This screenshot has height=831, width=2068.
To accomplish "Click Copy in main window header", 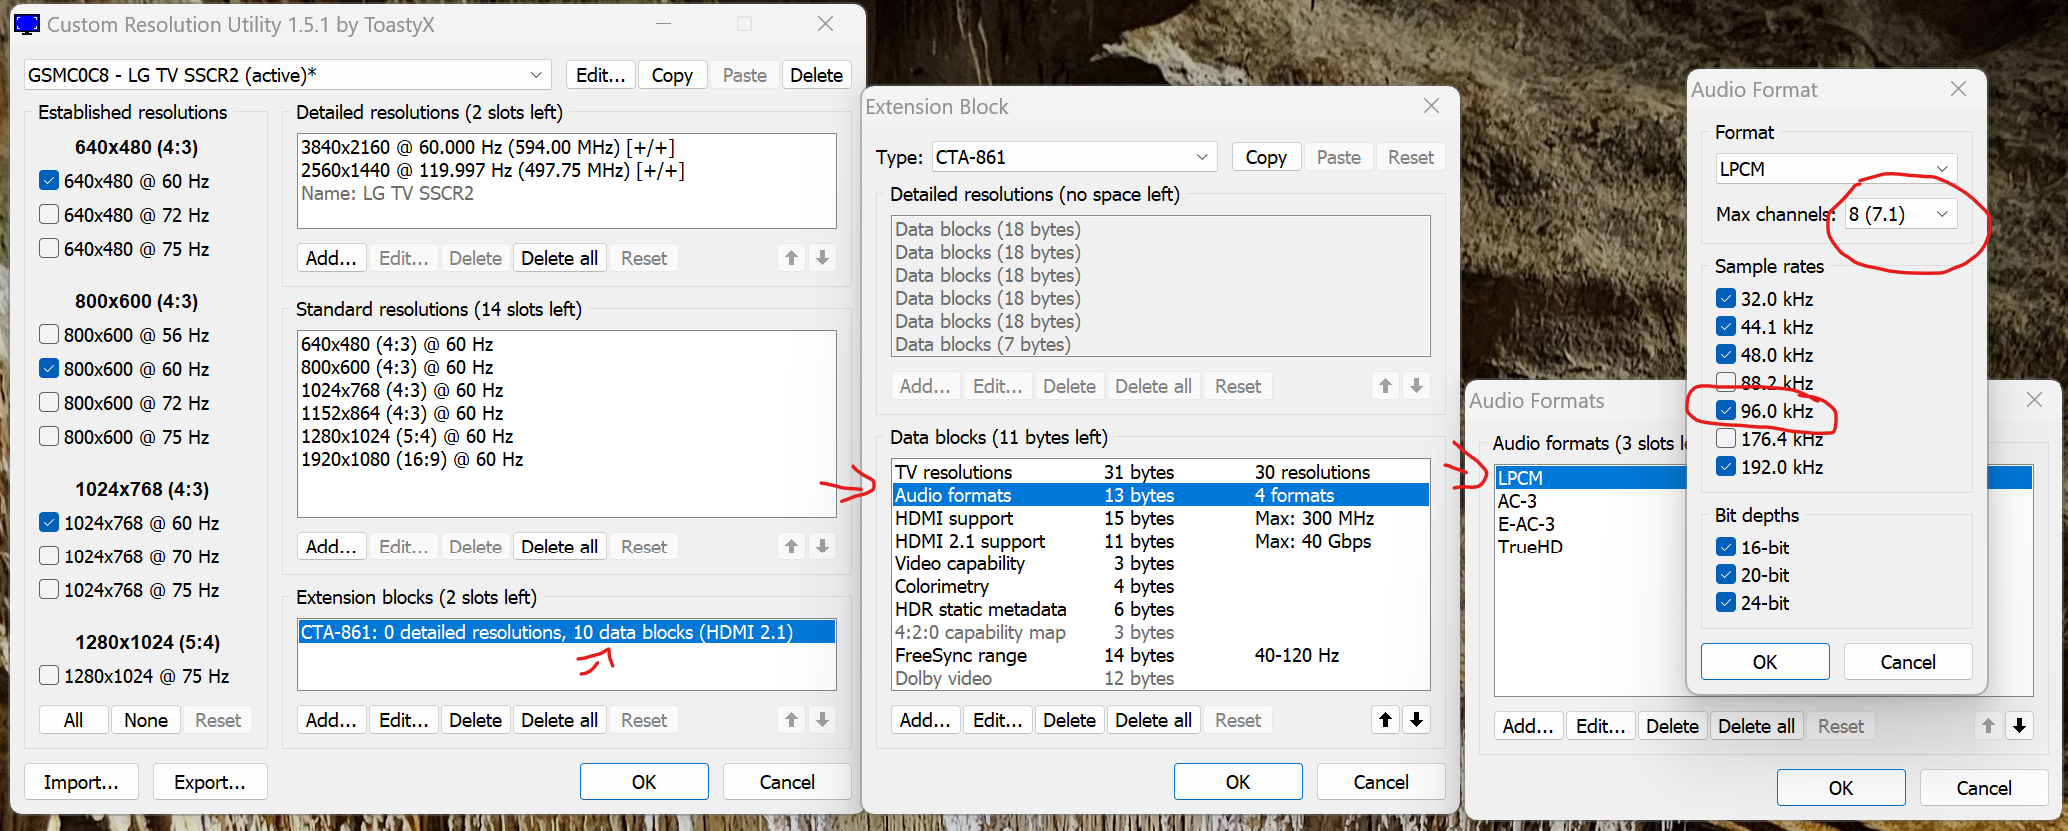I will point(672,75).
